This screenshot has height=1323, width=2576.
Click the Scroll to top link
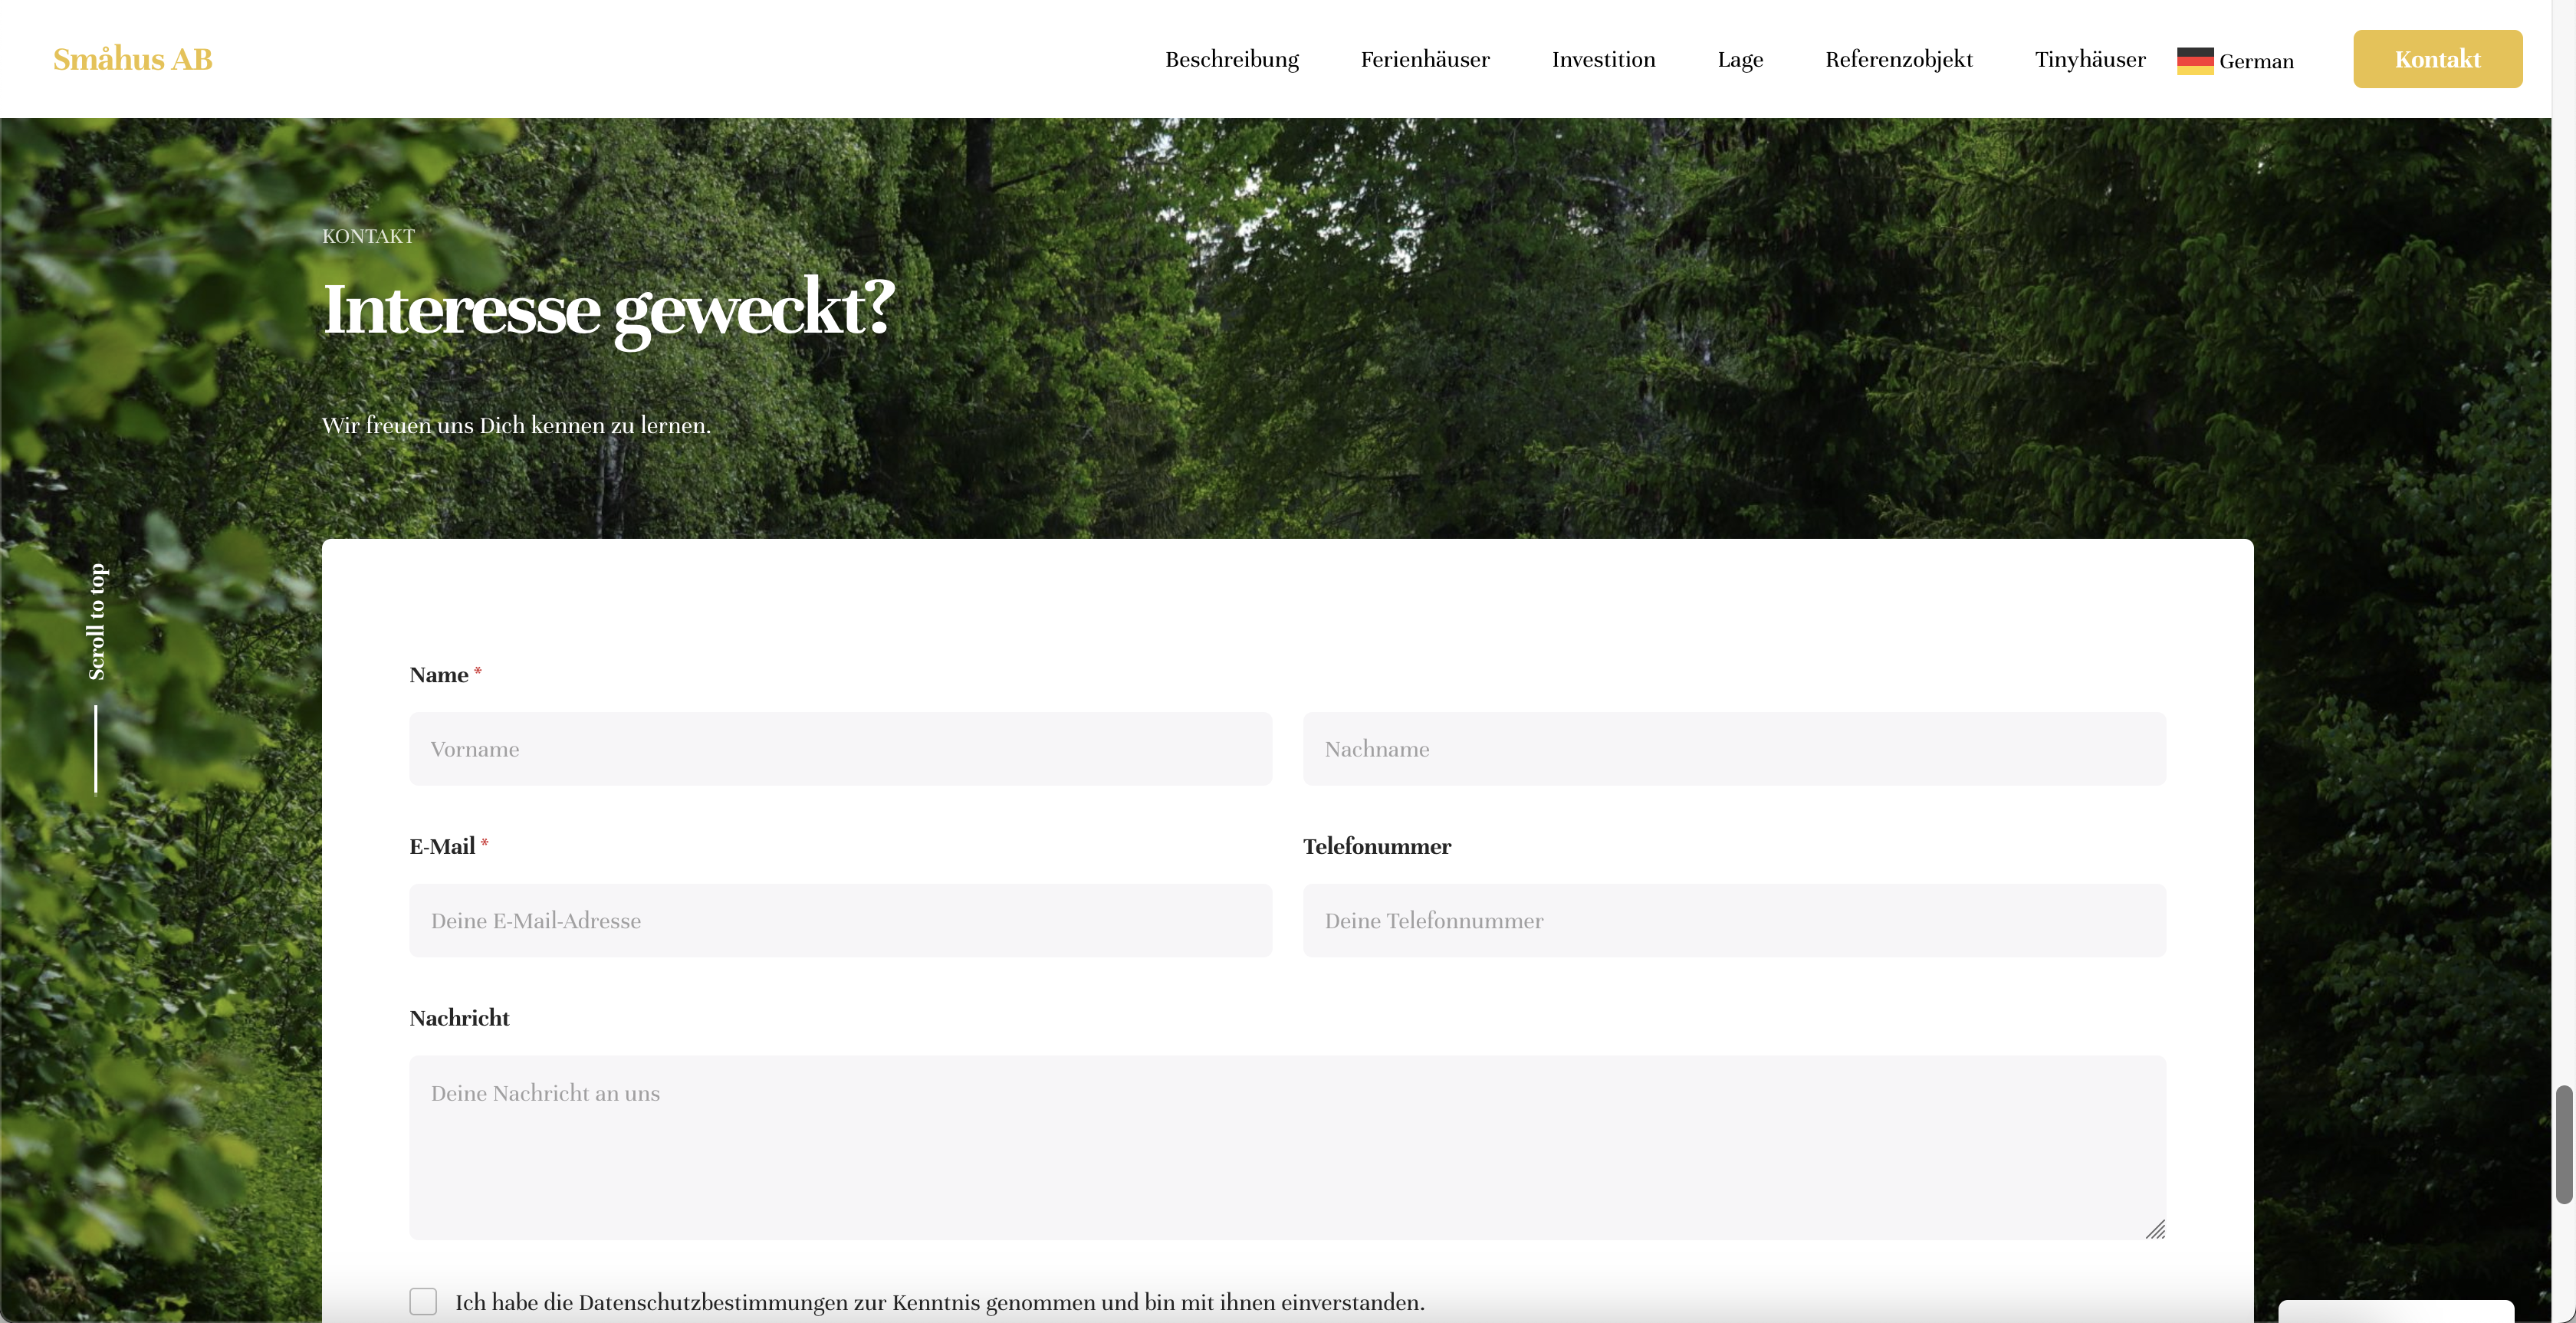(x=97, y=622)
